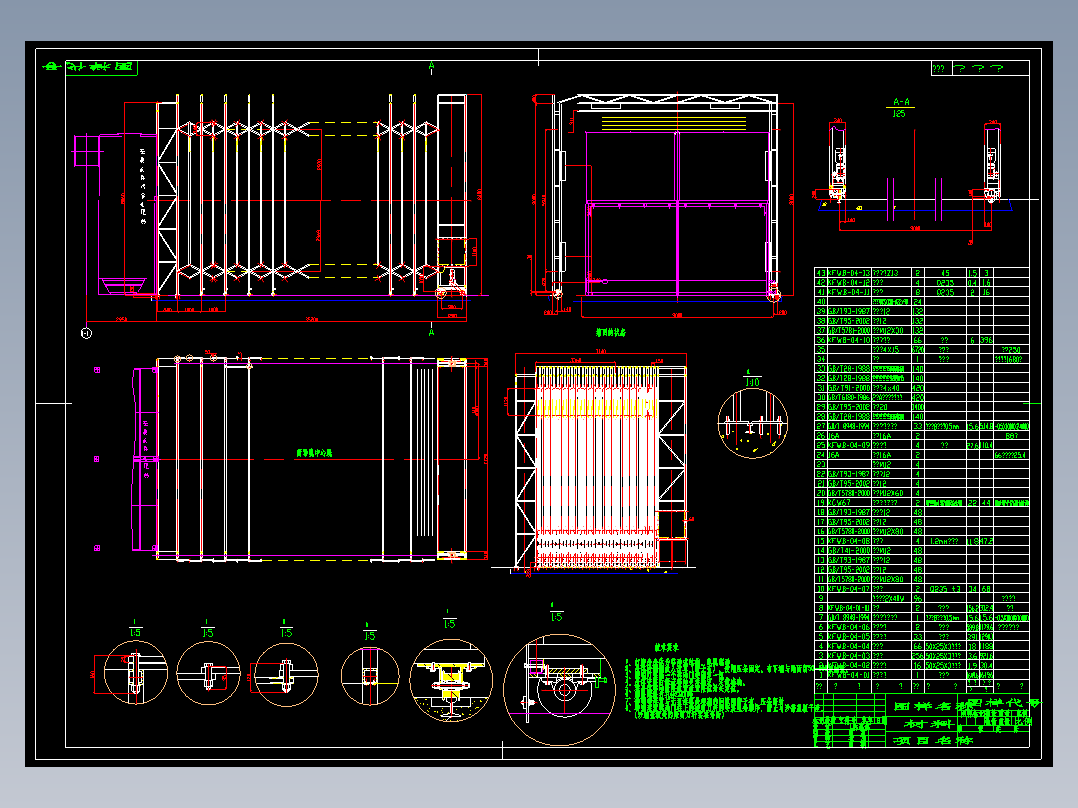
Task: Select the KFWB-04-05 entry in row 5
Action: click(849, 637)
